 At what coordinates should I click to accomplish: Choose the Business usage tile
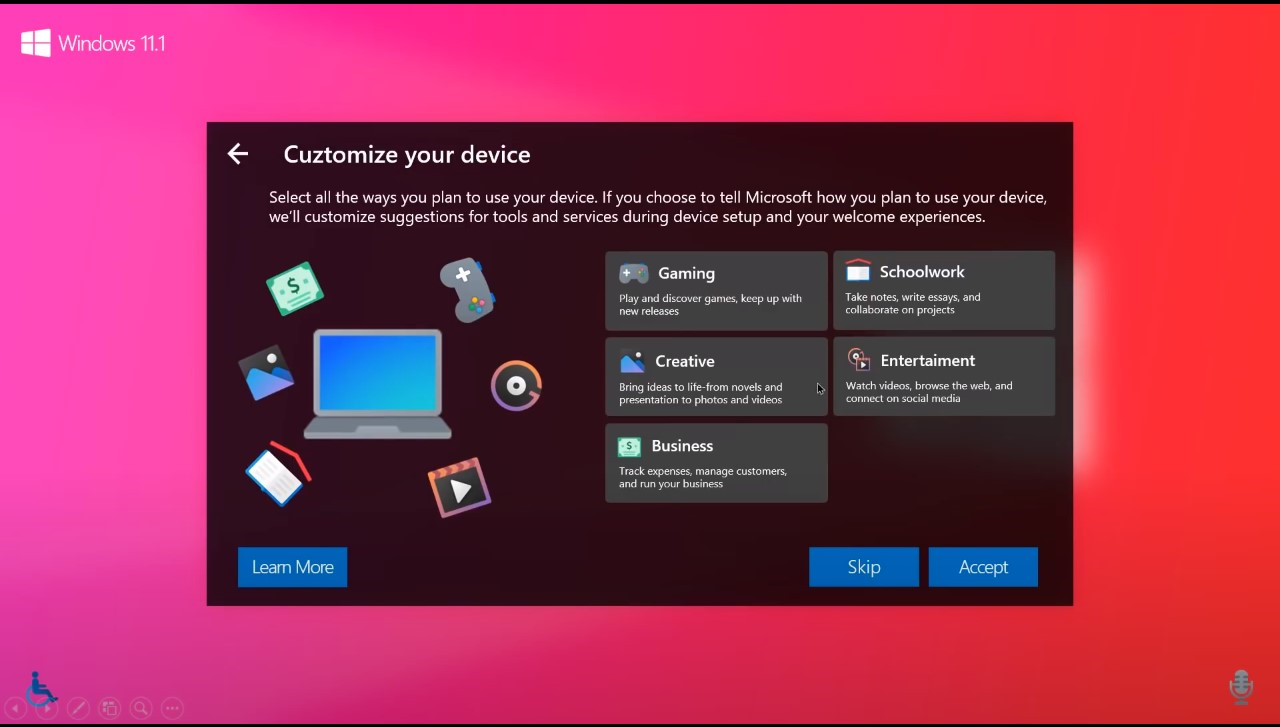click(716, 462)
